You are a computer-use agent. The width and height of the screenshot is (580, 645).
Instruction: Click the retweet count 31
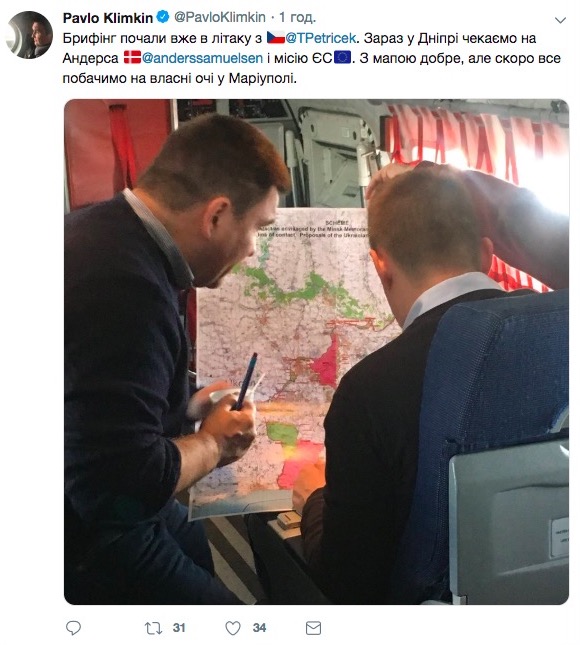point(179,628)
